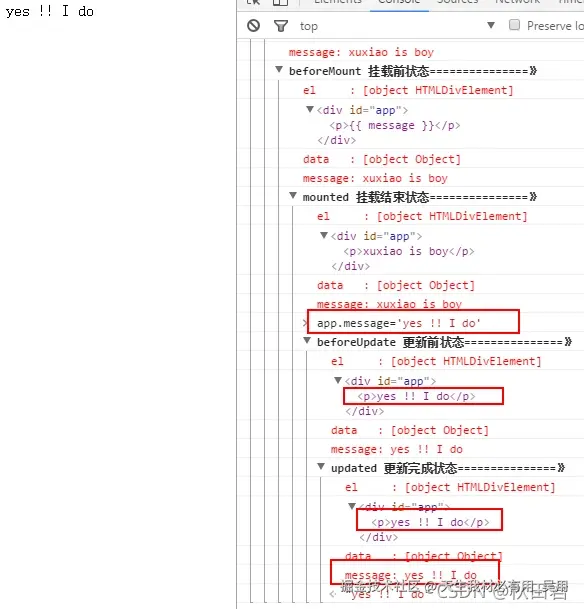Collapse div#app node under beforeMount
Screen dimensions: 584x609
click(x=310, y=109)
